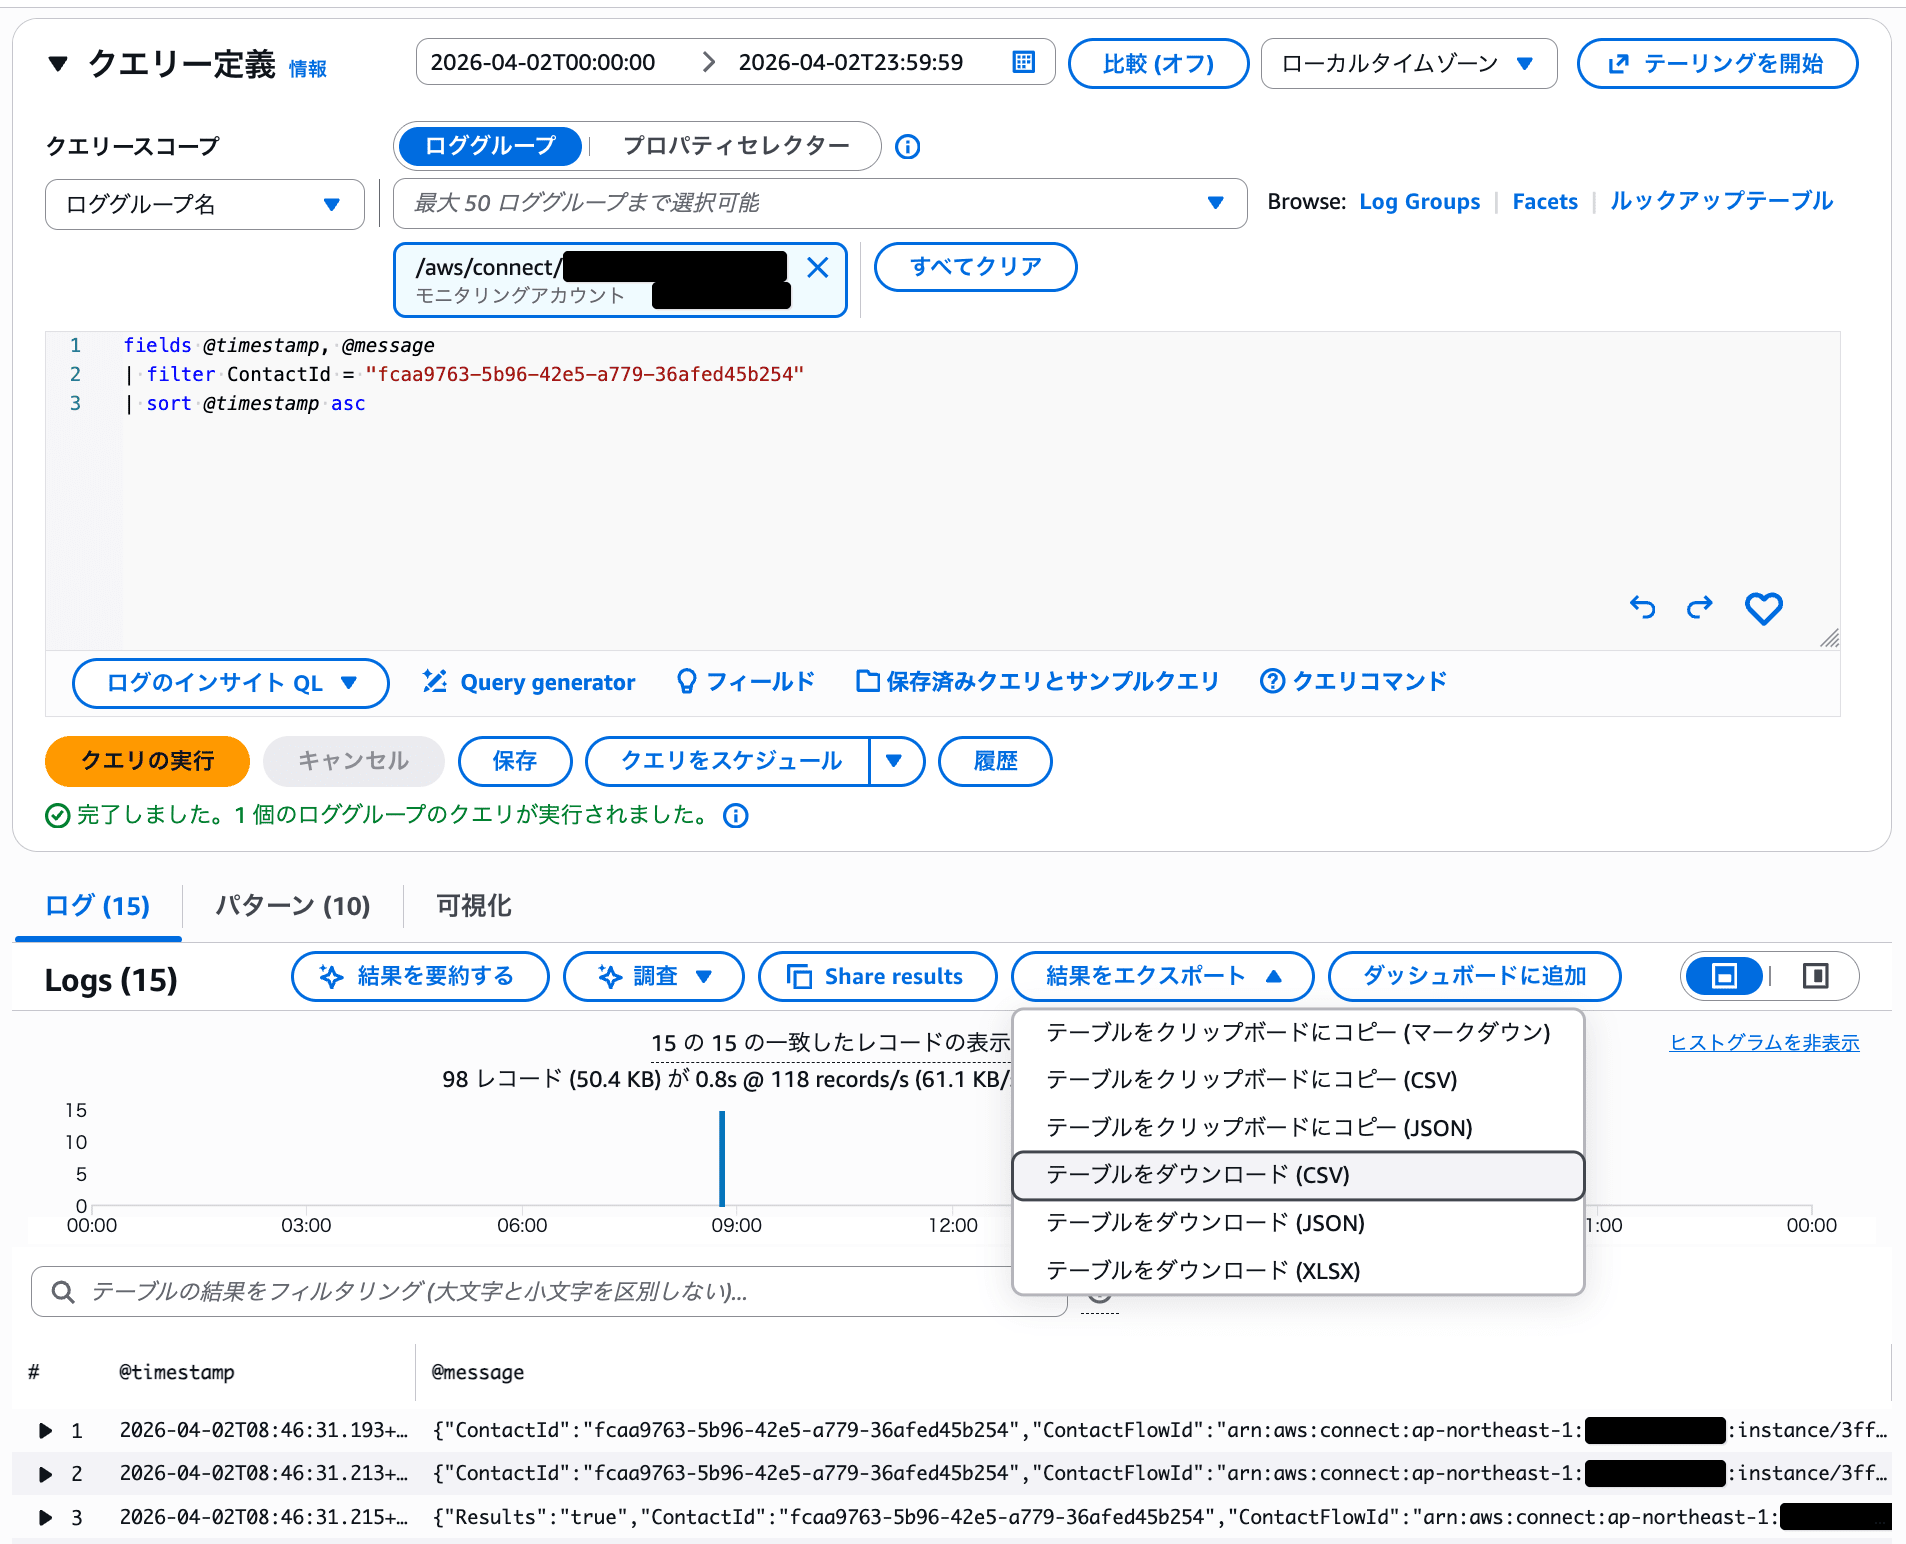The image size is (1906, 1544).
Task: Toggle 比較 (オフ) comparison button
Action: tap(1158, 63)
